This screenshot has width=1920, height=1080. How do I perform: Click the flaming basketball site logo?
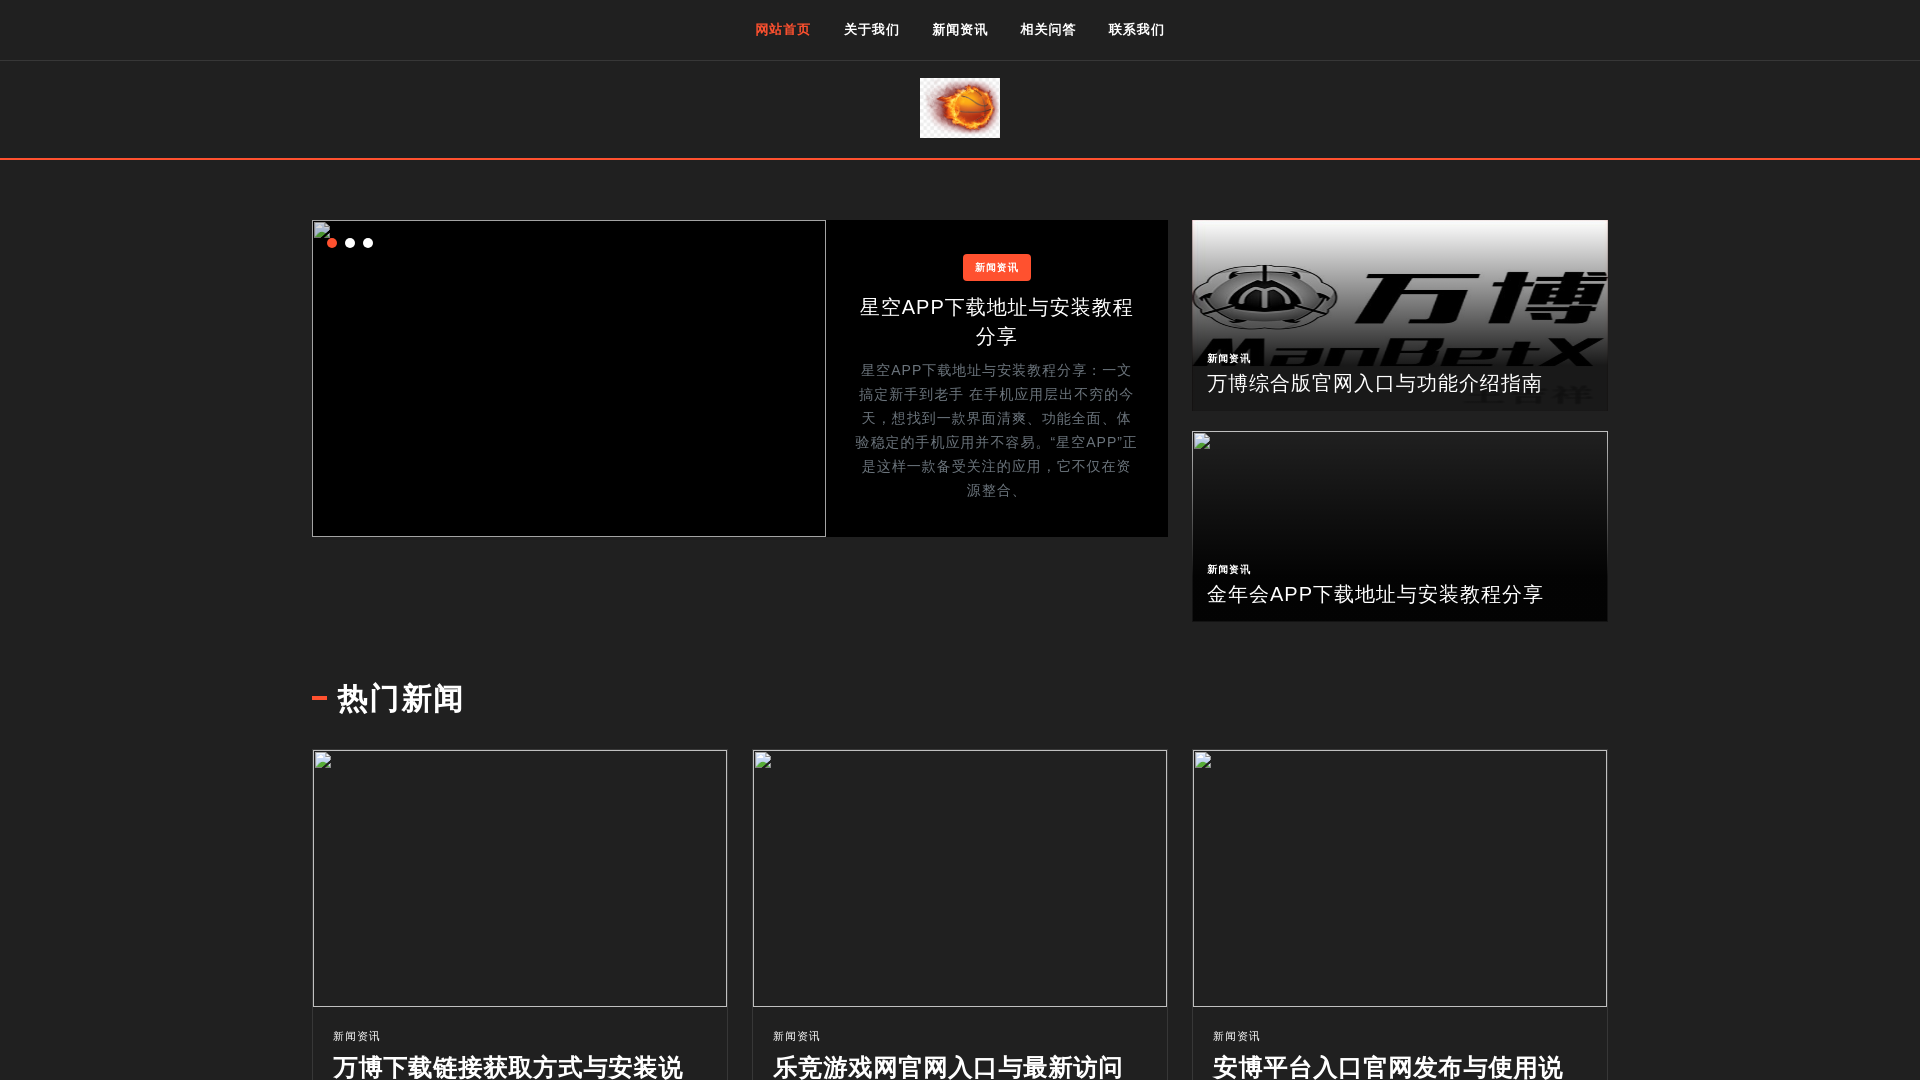click(960, 108)
